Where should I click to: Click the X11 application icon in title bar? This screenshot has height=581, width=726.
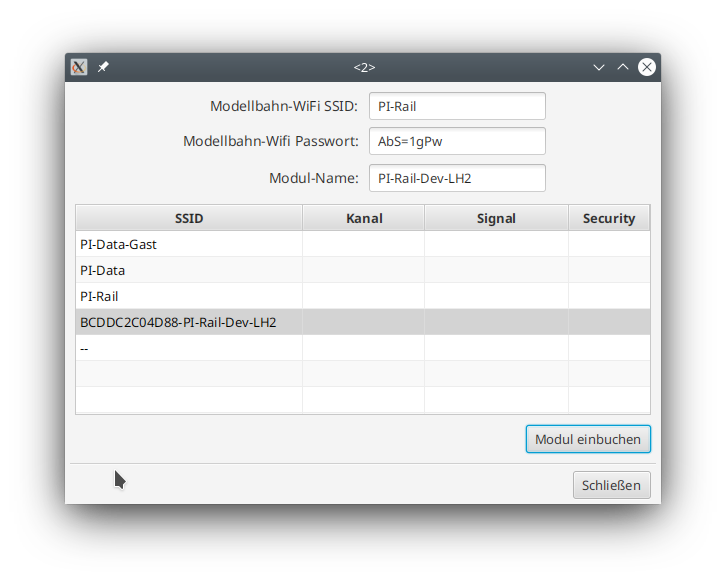tap(79, 67)
